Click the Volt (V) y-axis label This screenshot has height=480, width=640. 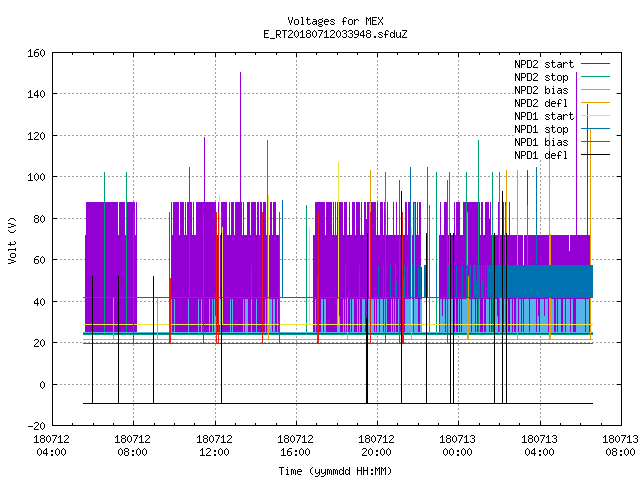click(12, 240)
